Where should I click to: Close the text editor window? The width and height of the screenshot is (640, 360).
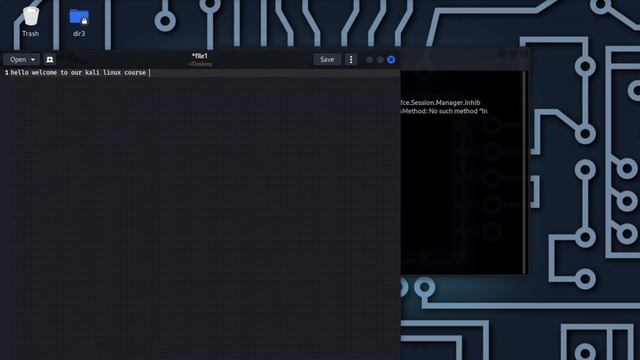click(391, 60)
